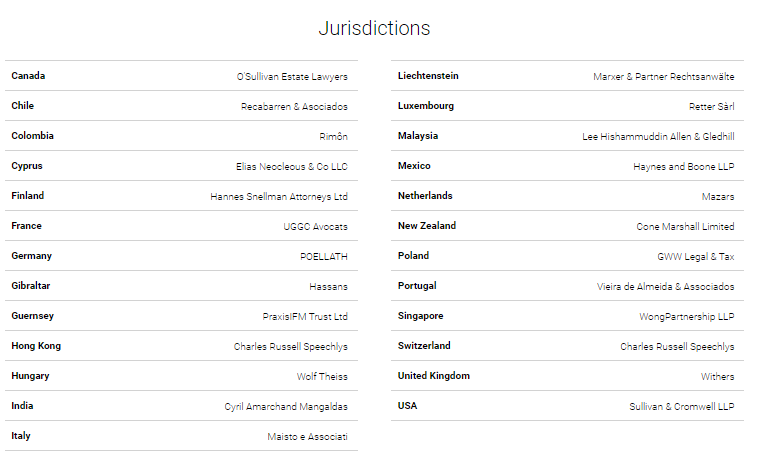Choose the Hong Kong jurisdiction
The image size is (770, 465).
36,346
